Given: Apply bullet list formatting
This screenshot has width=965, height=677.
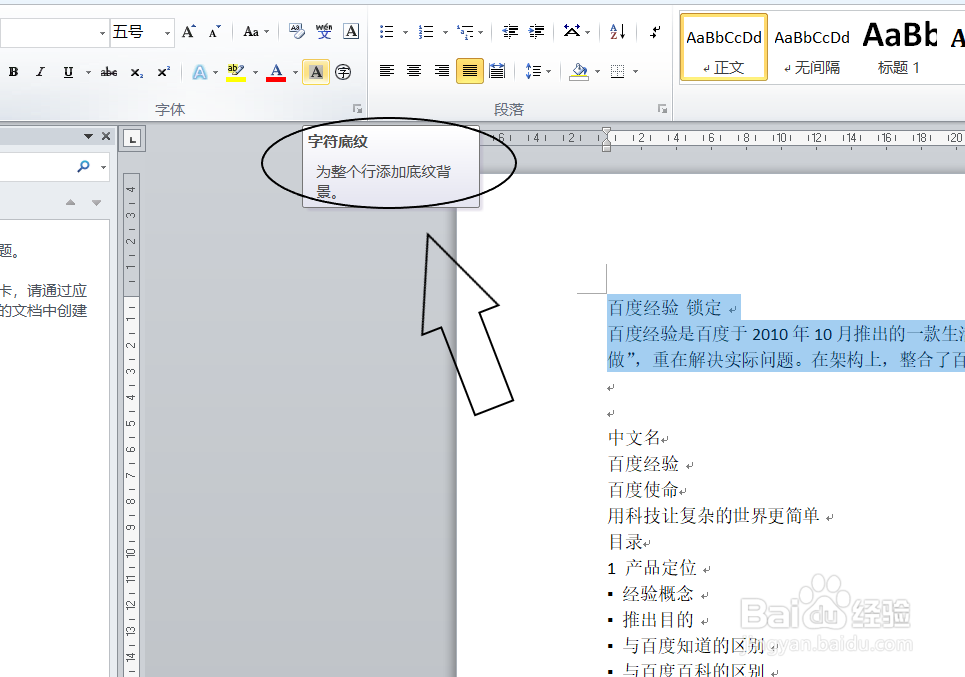Looking at the screenshot, I should (386, 31).
